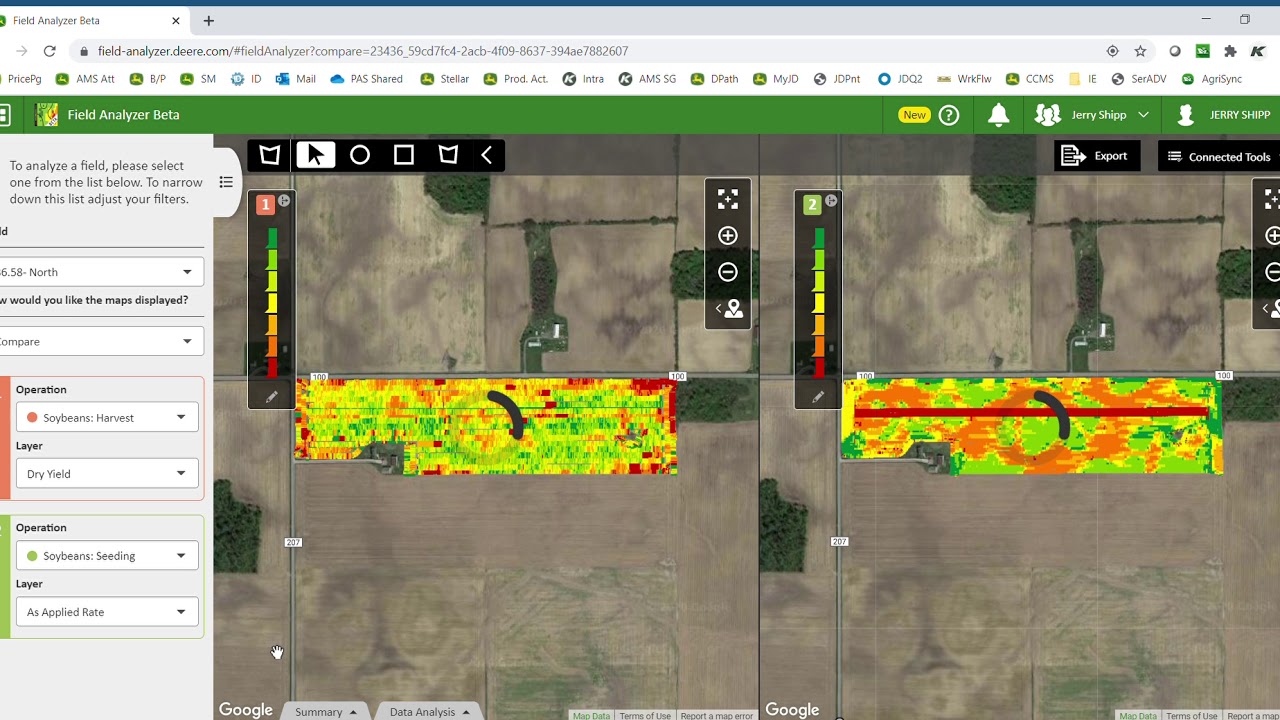Edit the legend of map 2

[x=818, y=397]
